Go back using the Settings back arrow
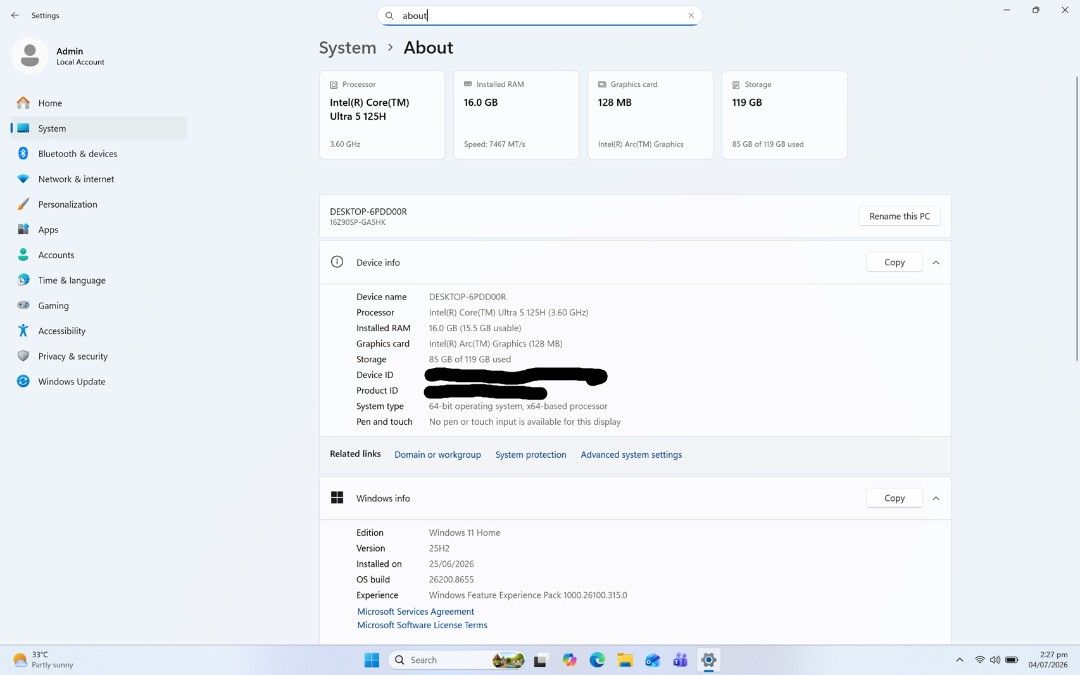The width and height of the screenshot is (1080, 675). click(15, 15)
